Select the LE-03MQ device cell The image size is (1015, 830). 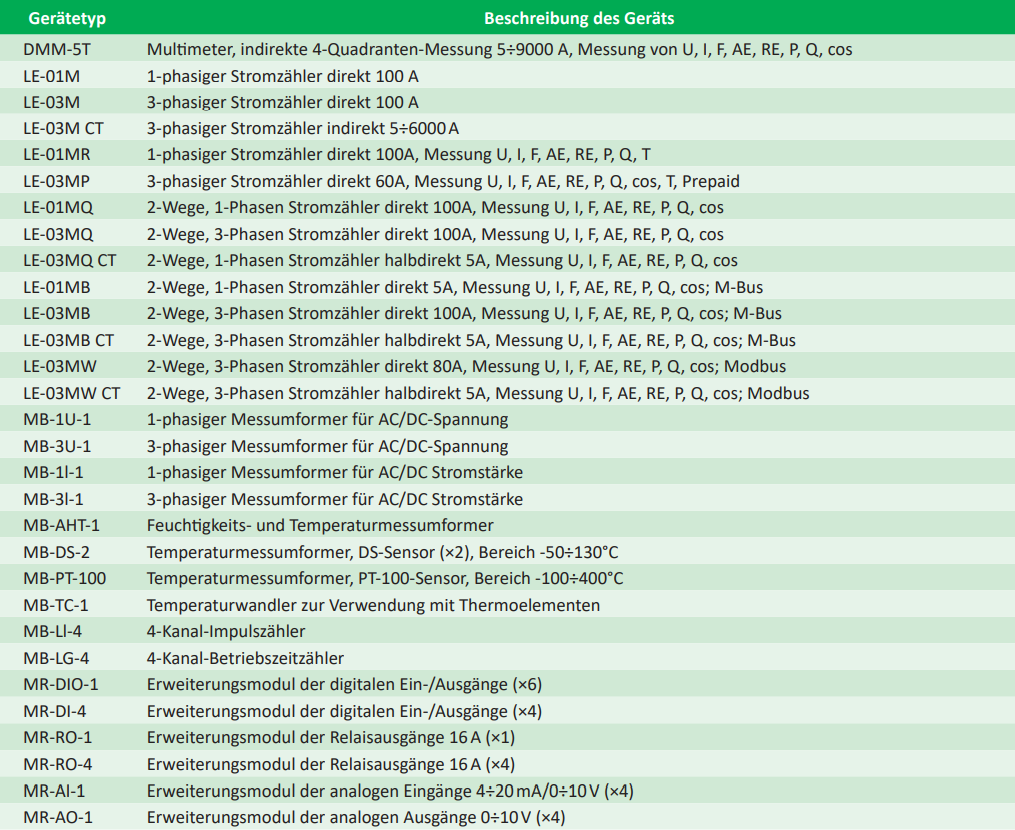pyautogui.click(x=58, y=234)
